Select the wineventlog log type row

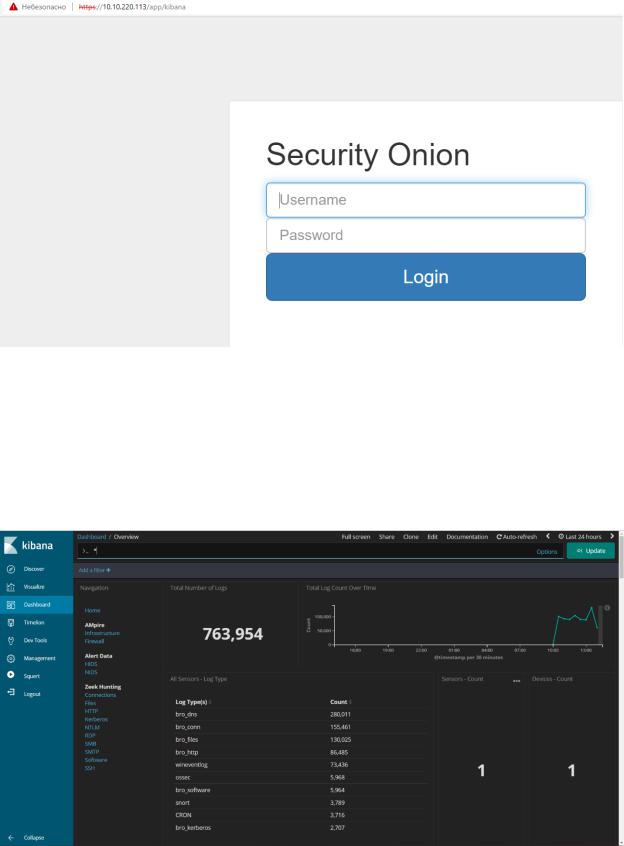pos(300,765)
